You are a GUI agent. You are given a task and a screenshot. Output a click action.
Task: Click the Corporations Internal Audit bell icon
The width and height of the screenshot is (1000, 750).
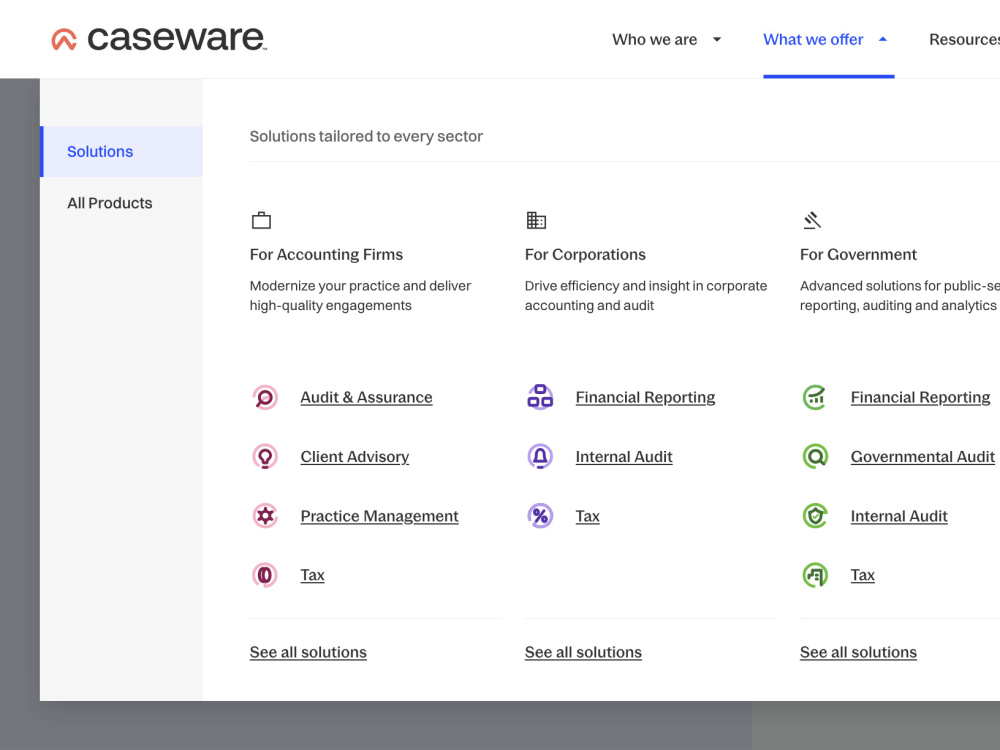[x=540, y=457]
